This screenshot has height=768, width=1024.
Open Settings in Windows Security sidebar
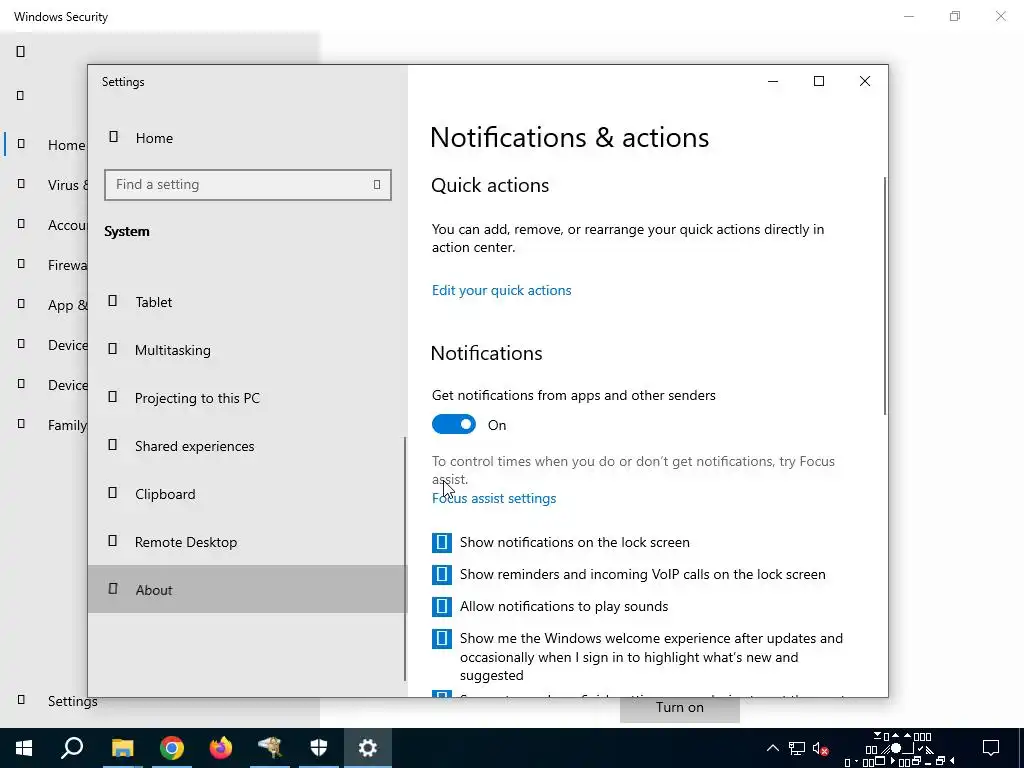point(72,701)
